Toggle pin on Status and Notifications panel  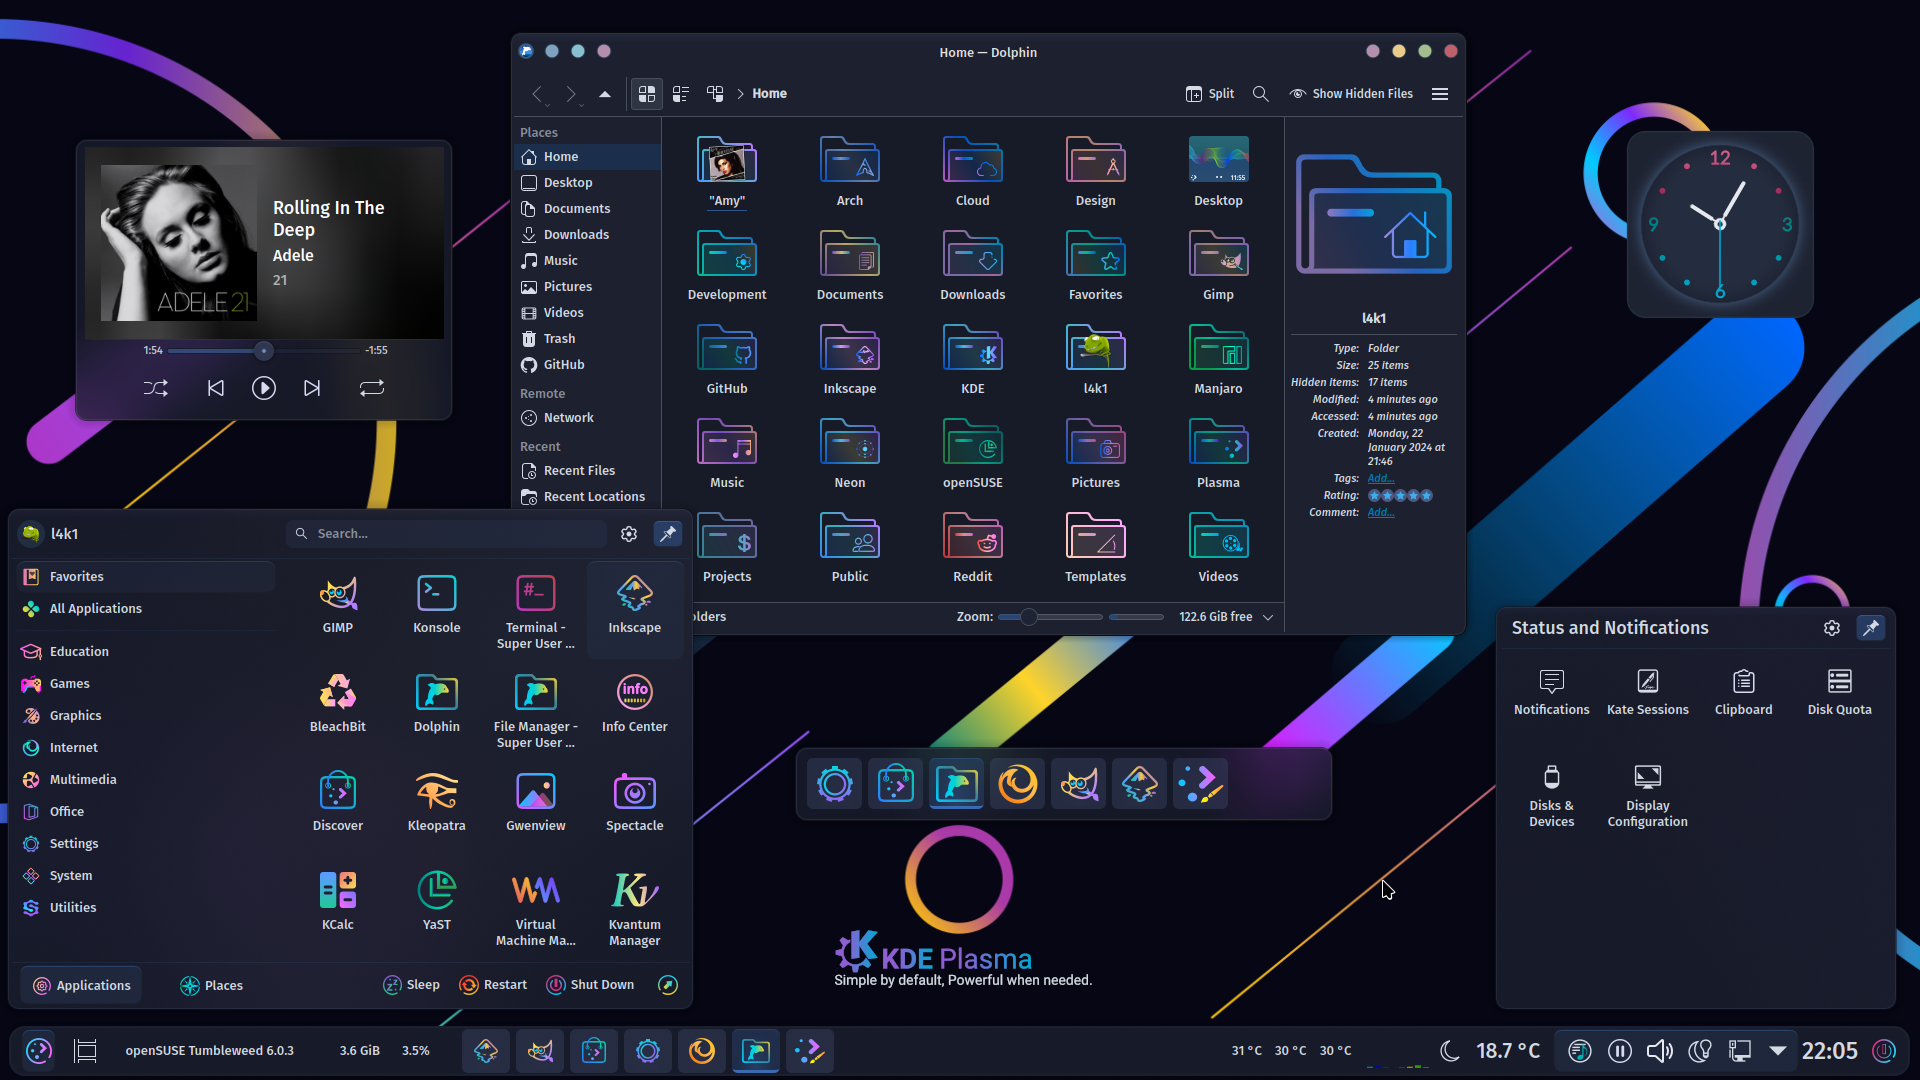click(1870, 627)
